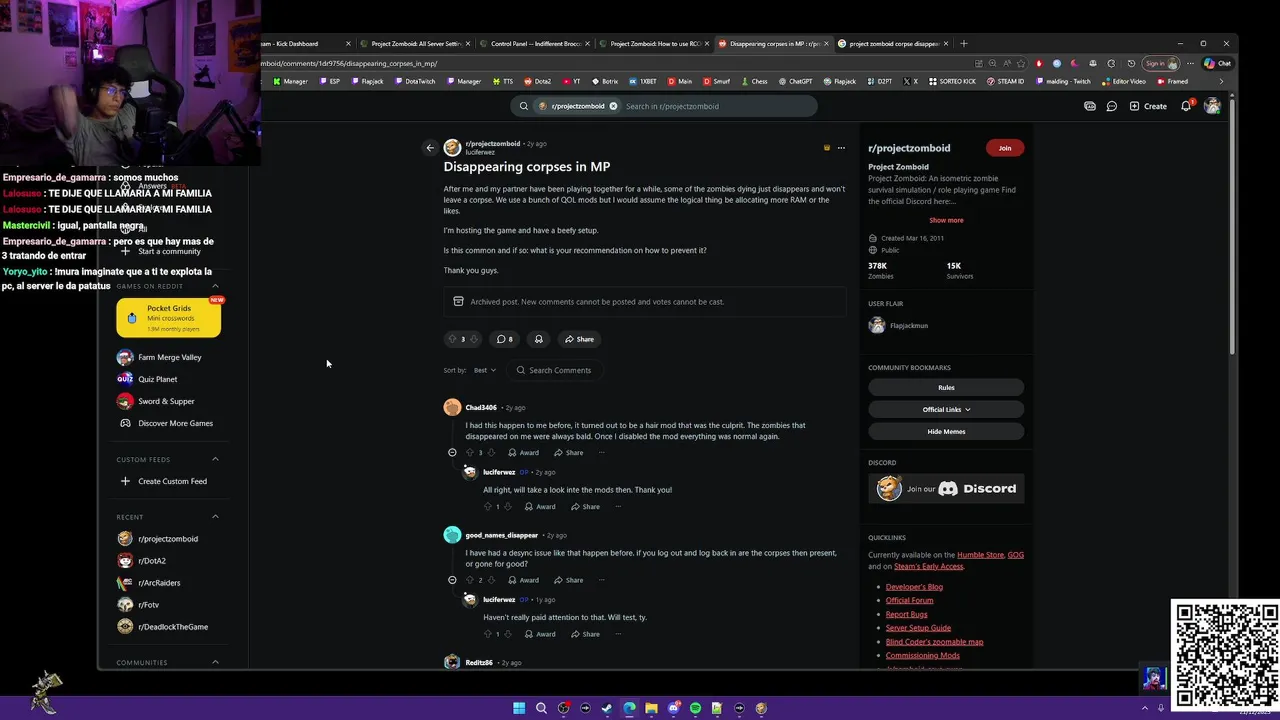This screenshot has height=720, width=1280.
Task: Collapse the Recent section
Action: [x=215, y=517]
